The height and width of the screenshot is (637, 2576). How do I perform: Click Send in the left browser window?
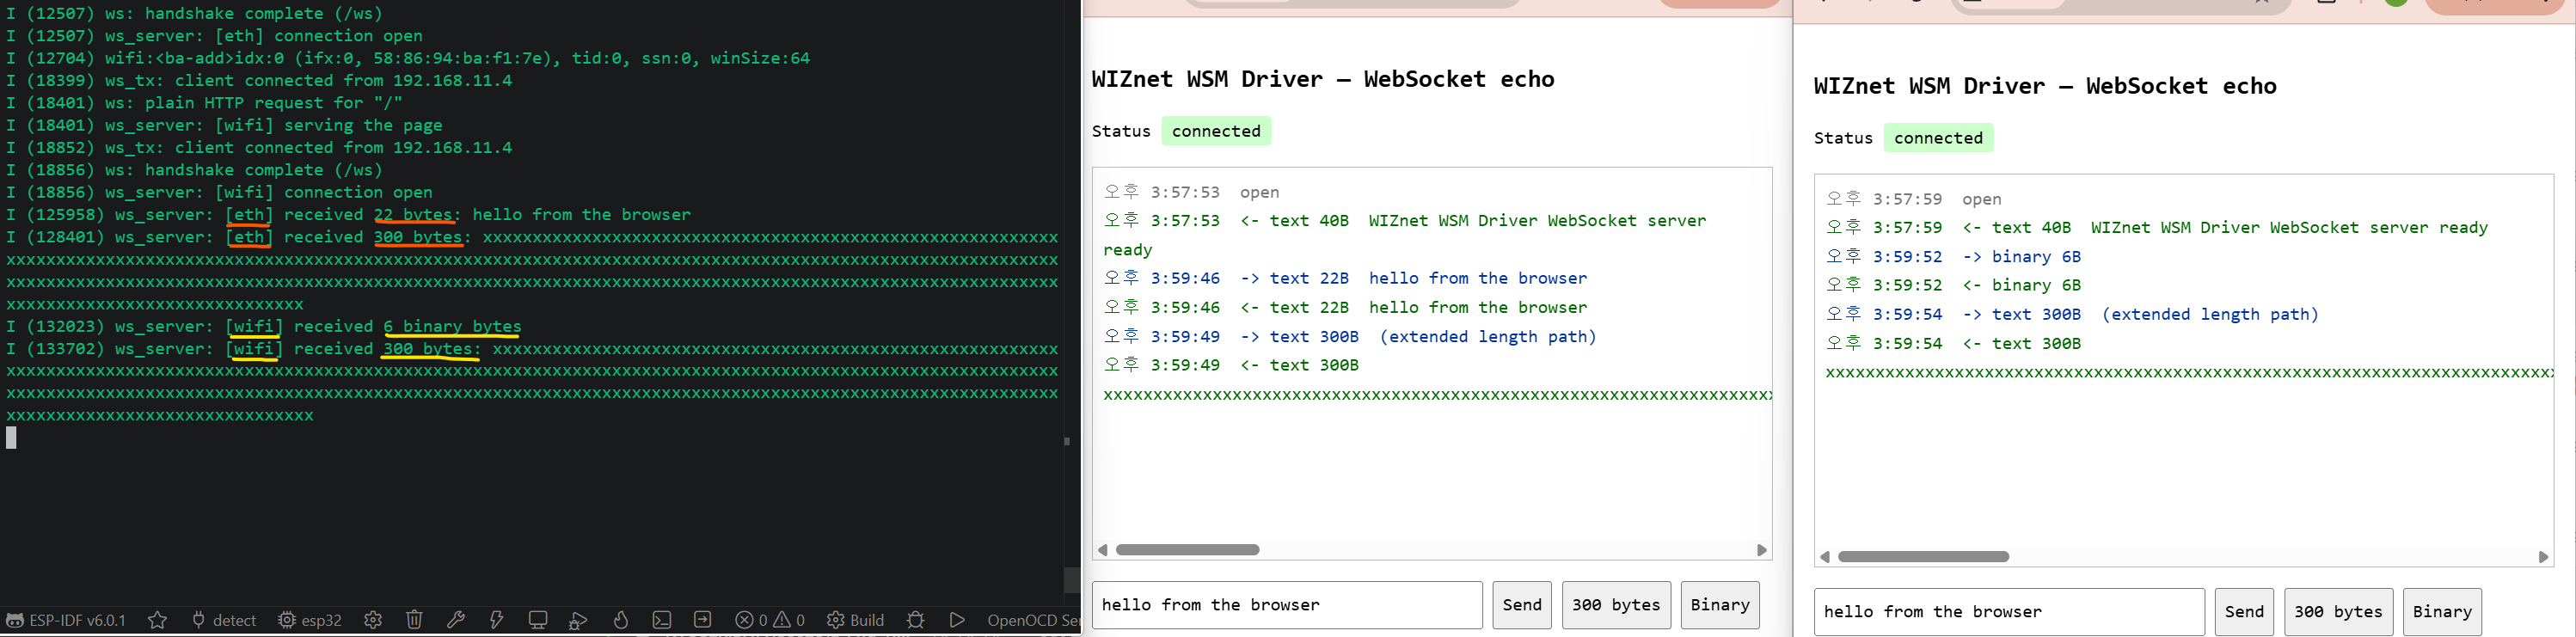[1522, 605]
